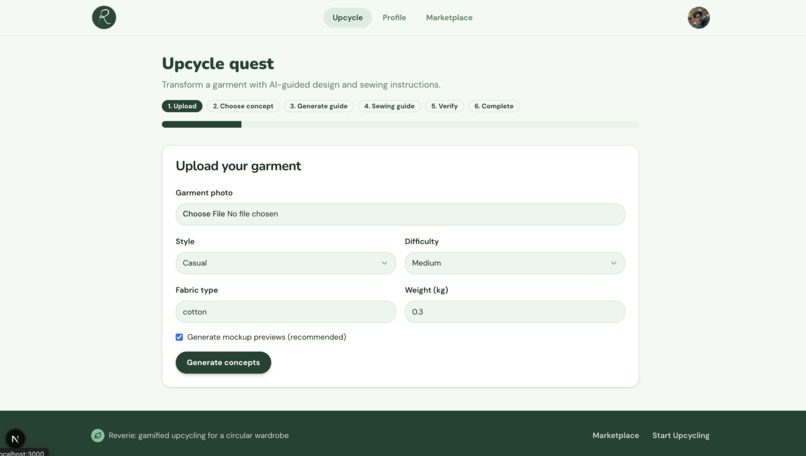
Task: Click the Transform a garment subtitle text
Action: click(x=301, y=84)
